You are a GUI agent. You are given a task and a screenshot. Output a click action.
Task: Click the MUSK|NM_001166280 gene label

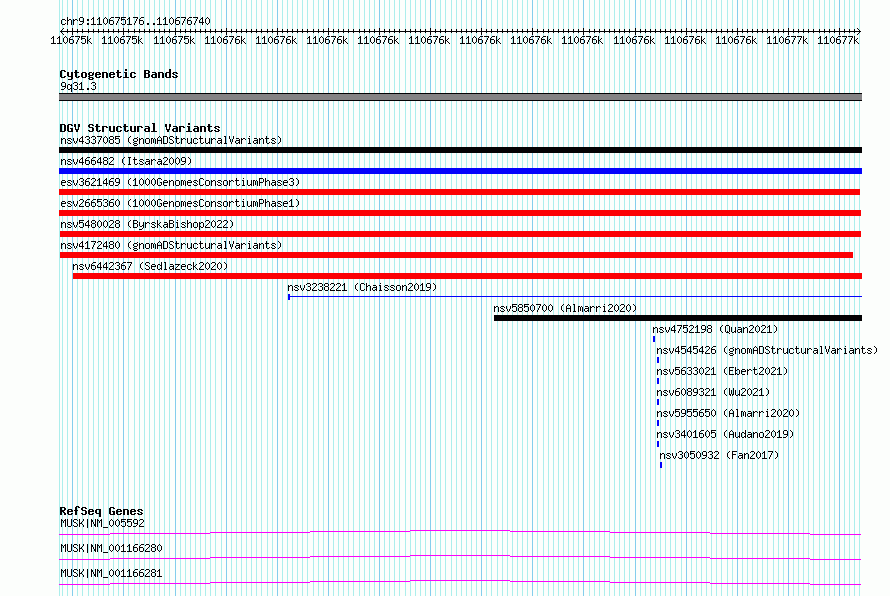[111, 548]
